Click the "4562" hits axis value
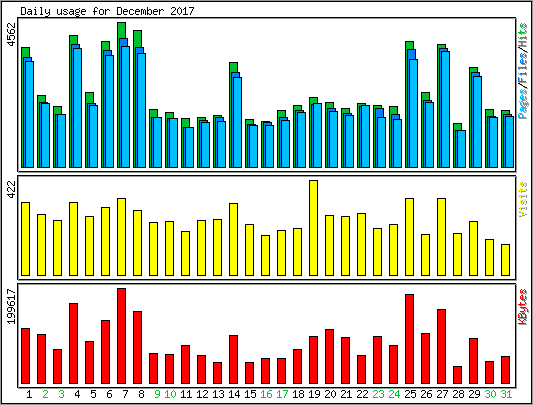 (x=12, y=34)
